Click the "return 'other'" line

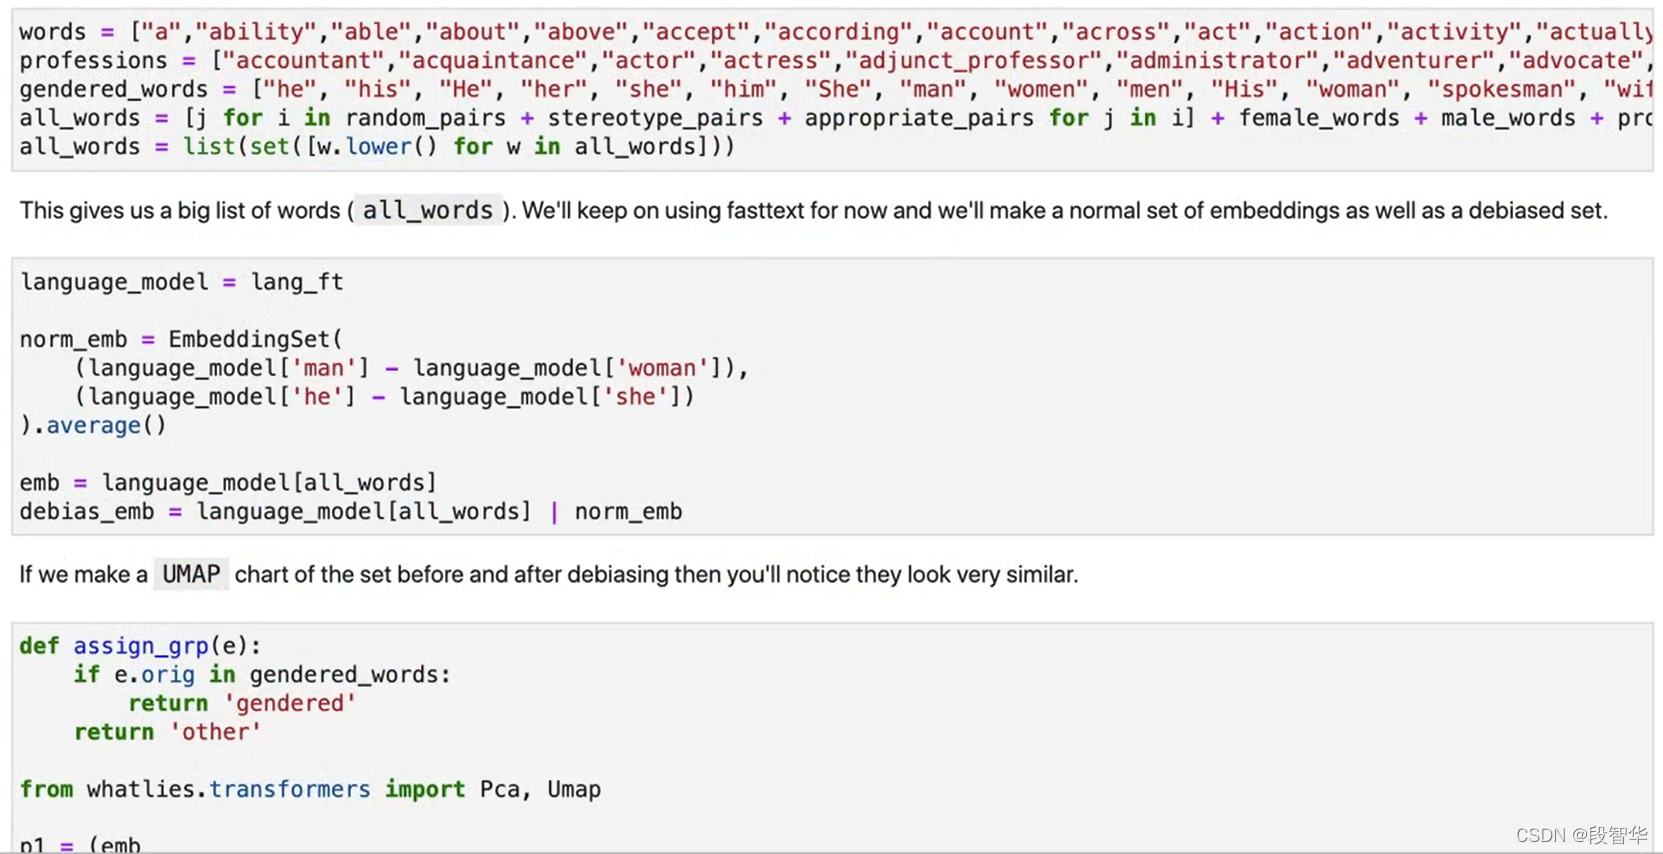coord(168,733)
